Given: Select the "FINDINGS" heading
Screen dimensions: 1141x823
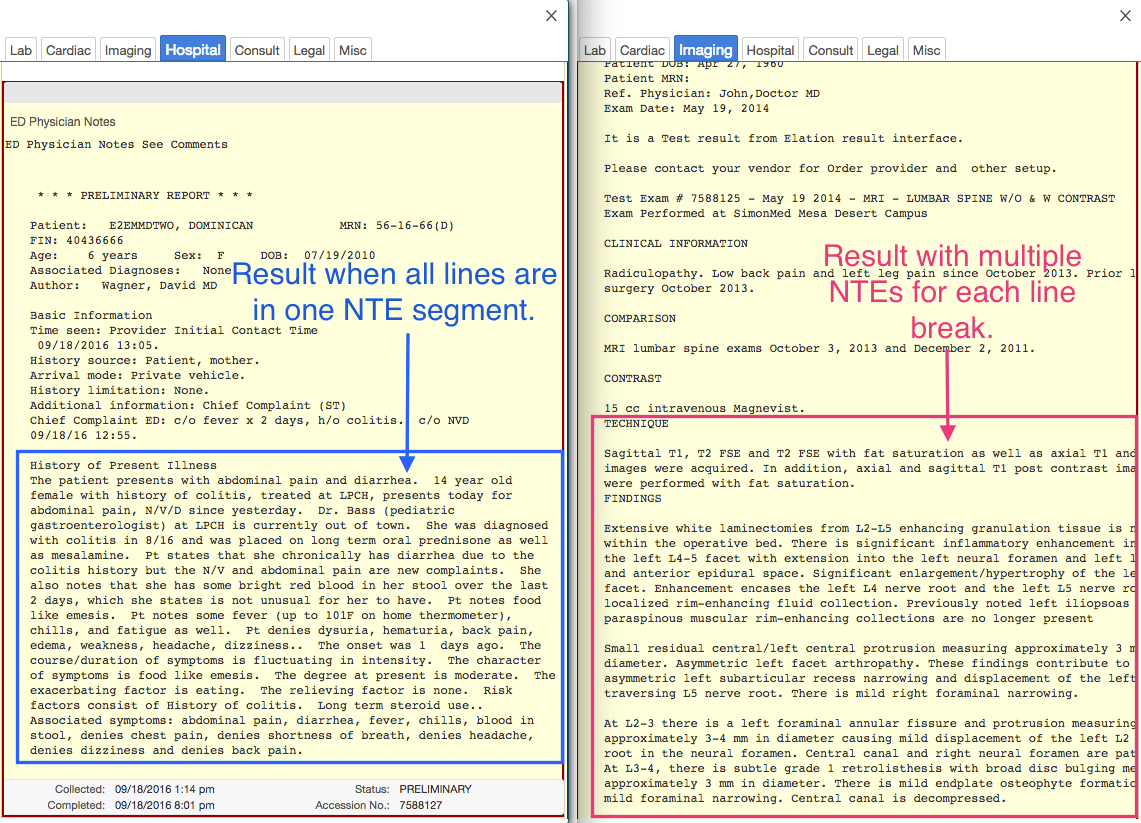Looking at the screenshot, I should click(x=633, y=498).
